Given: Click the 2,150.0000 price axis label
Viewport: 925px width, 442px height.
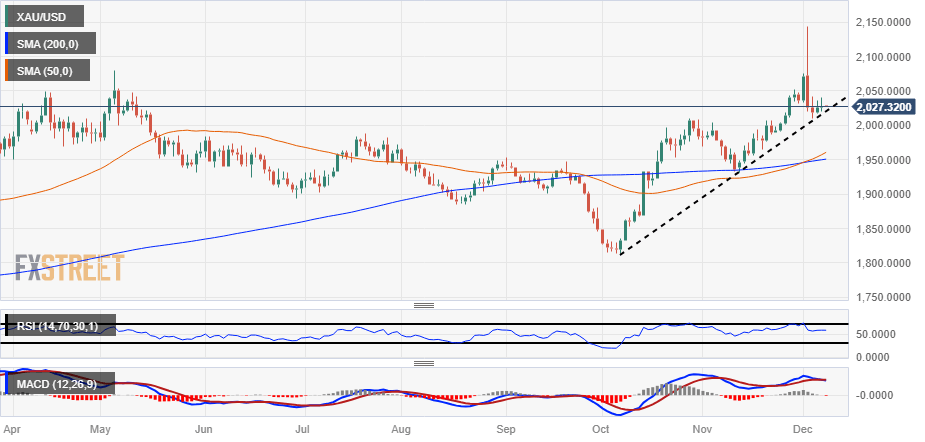Looking at the screenshot, I should (x=881, y=22).
